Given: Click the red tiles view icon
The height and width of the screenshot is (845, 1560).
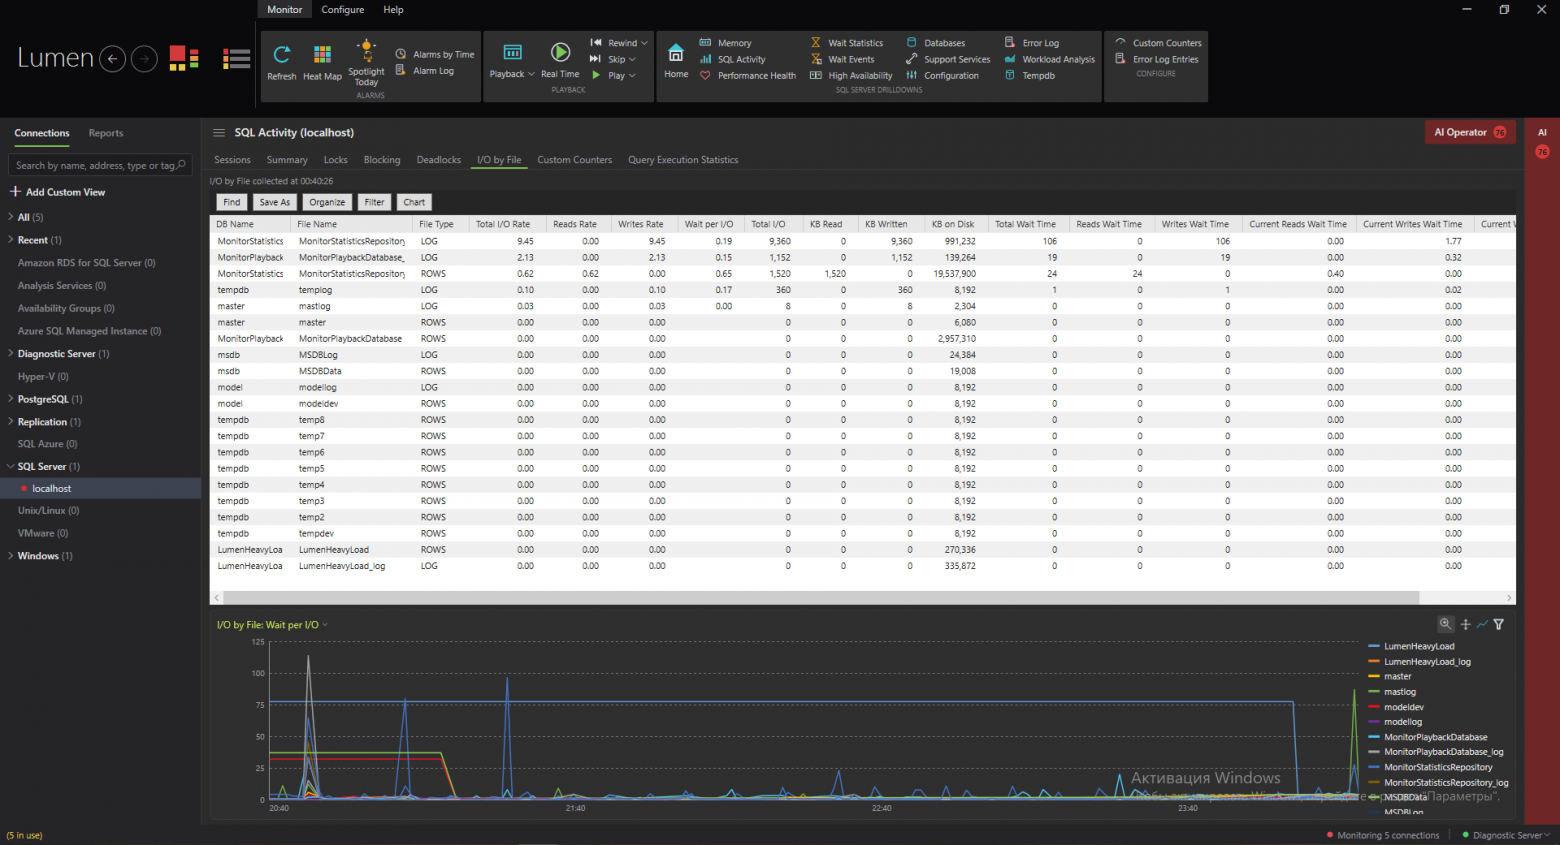Looking at the screenshot, I should [184, 59].
